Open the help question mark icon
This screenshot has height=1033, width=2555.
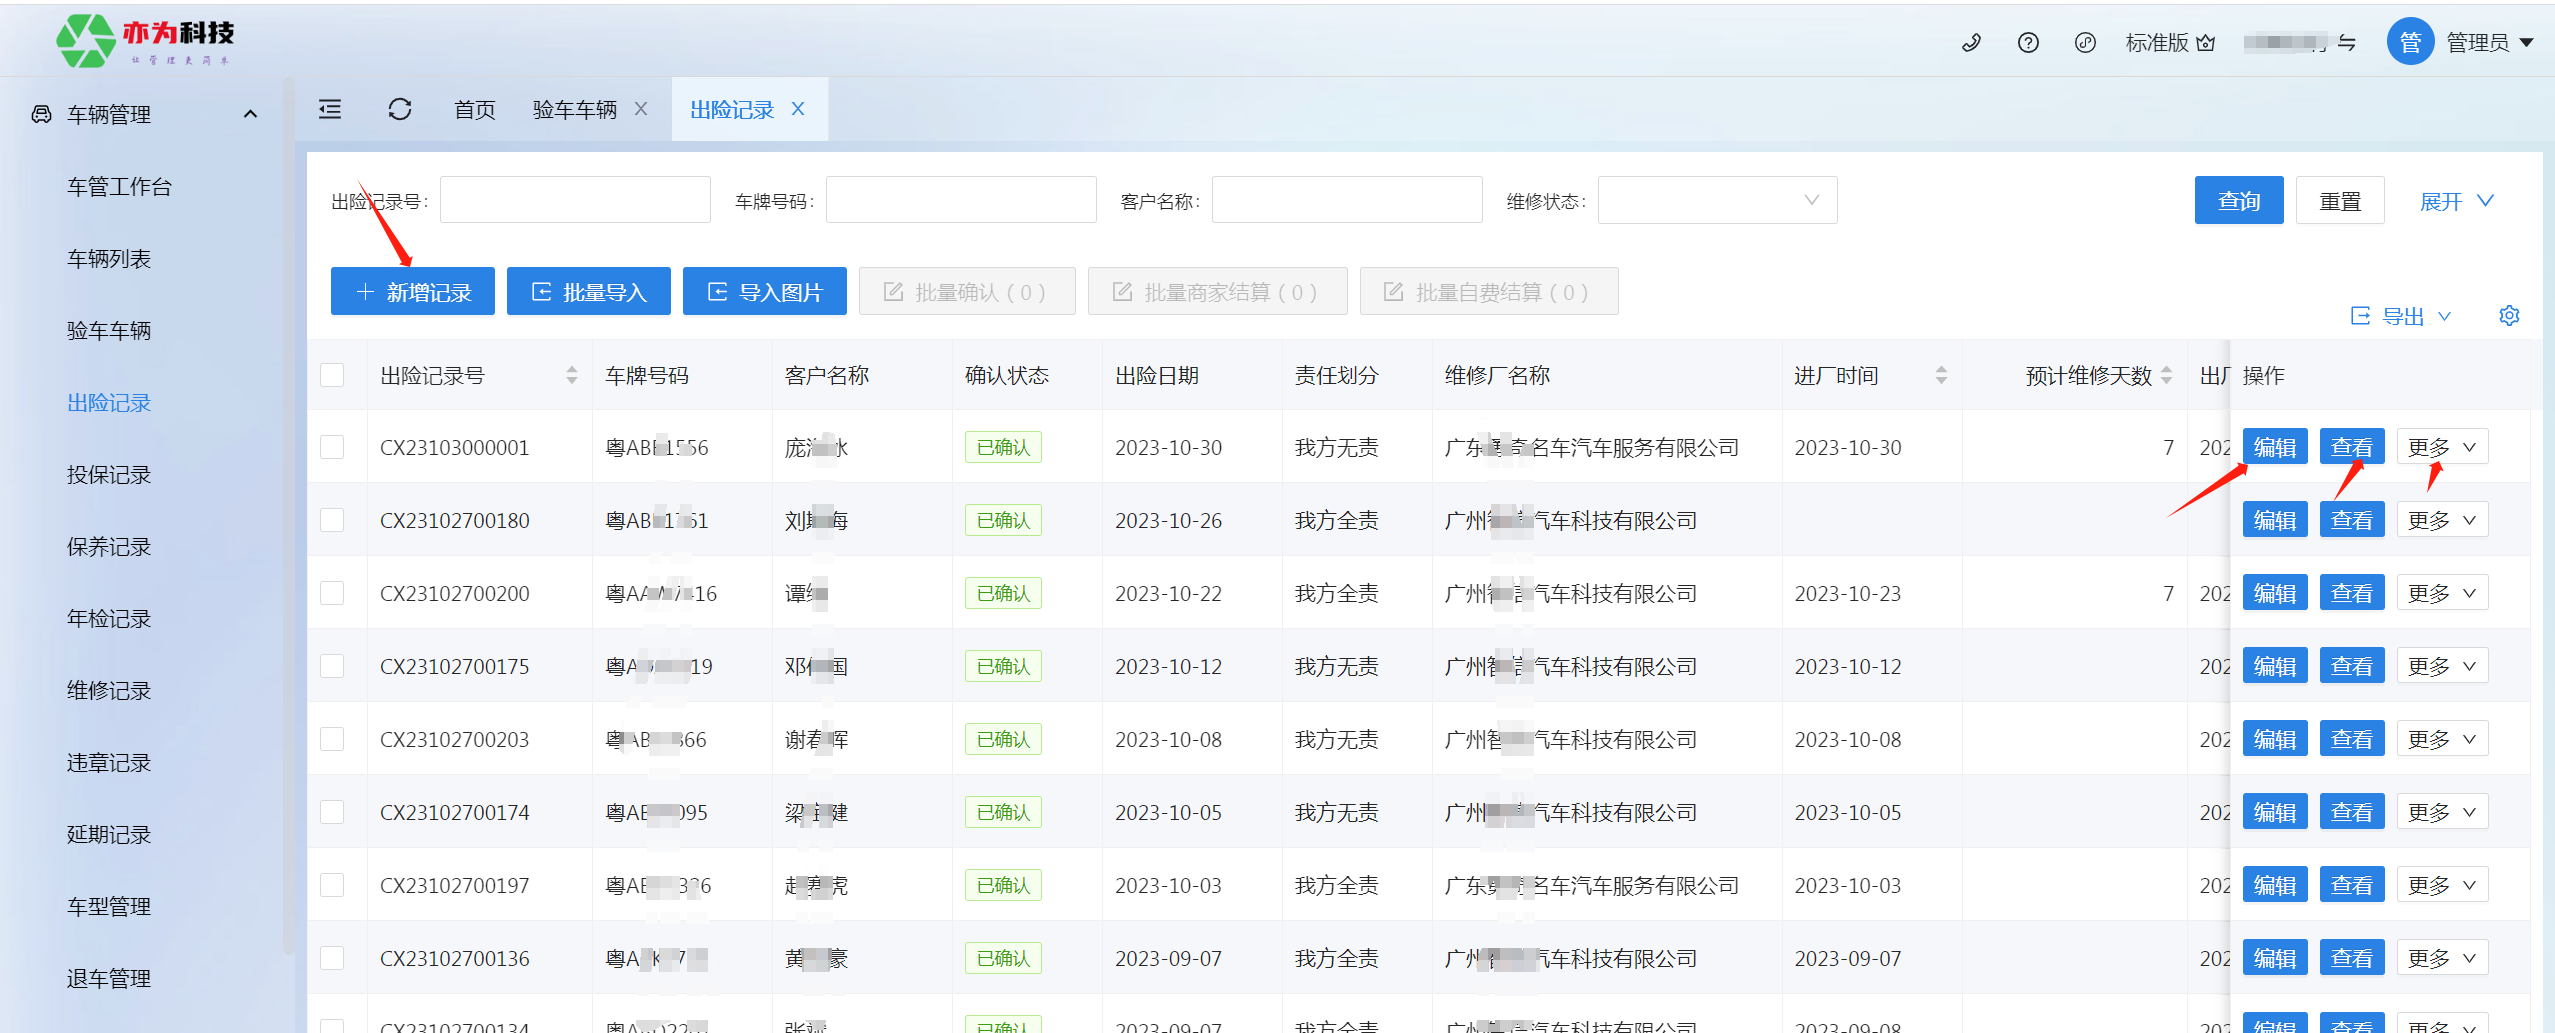coord(2028,43)
